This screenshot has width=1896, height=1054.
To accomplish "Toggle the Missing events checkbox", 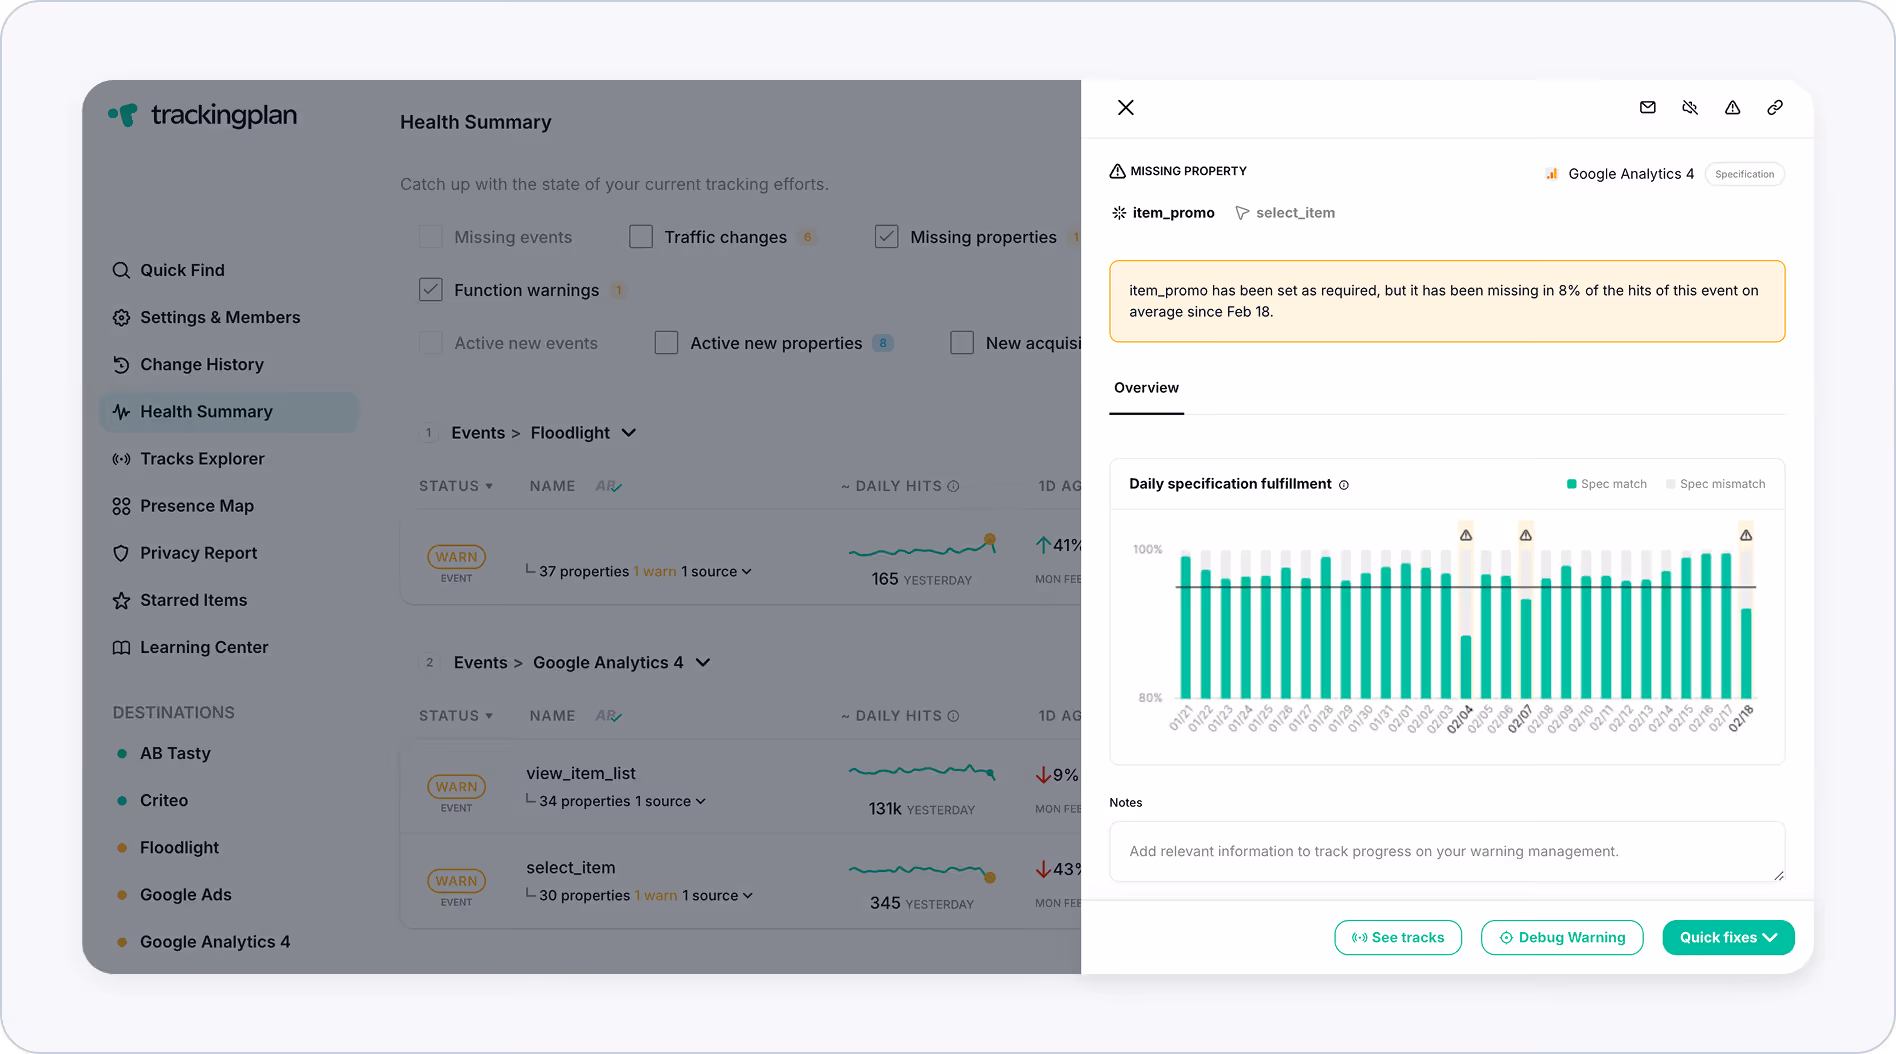I will [x=430, y=237].
